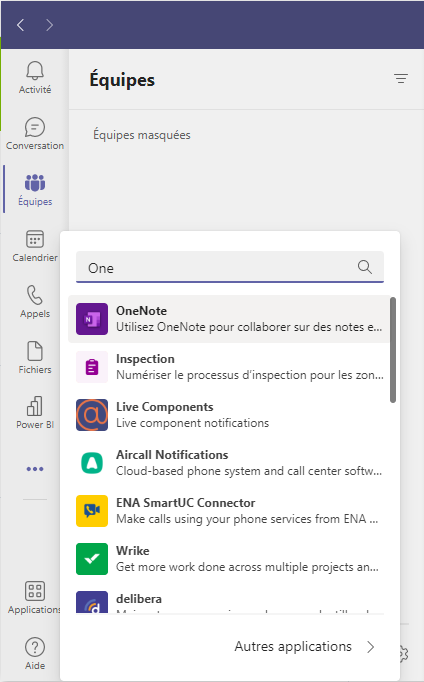Image resolution: width=424 pixels, height=682 pixels.
Task: Click the ENA SmartUC Connector icon
Action: point(92,511)
